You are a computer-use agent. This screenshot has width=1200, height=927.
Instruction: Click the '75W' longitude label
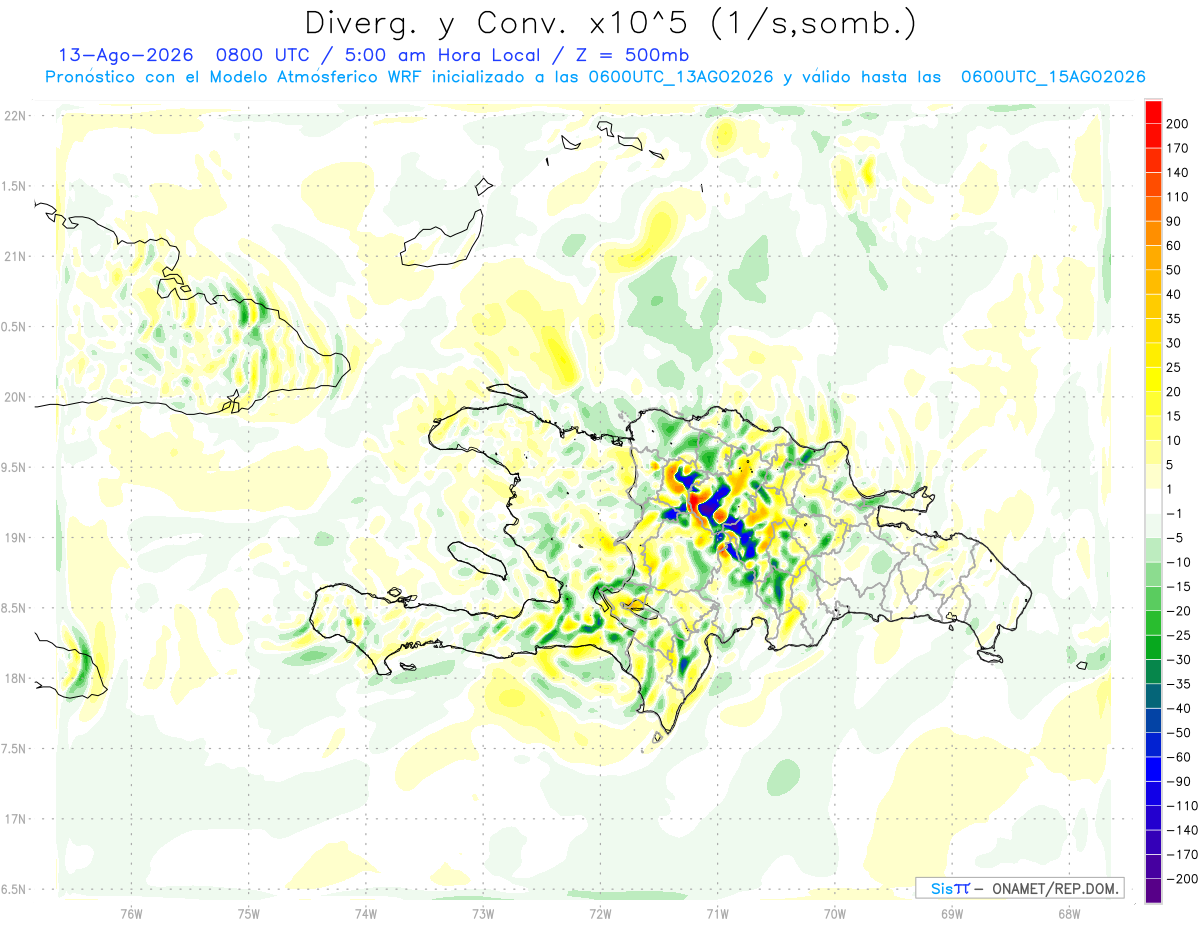tap(249, 913)
